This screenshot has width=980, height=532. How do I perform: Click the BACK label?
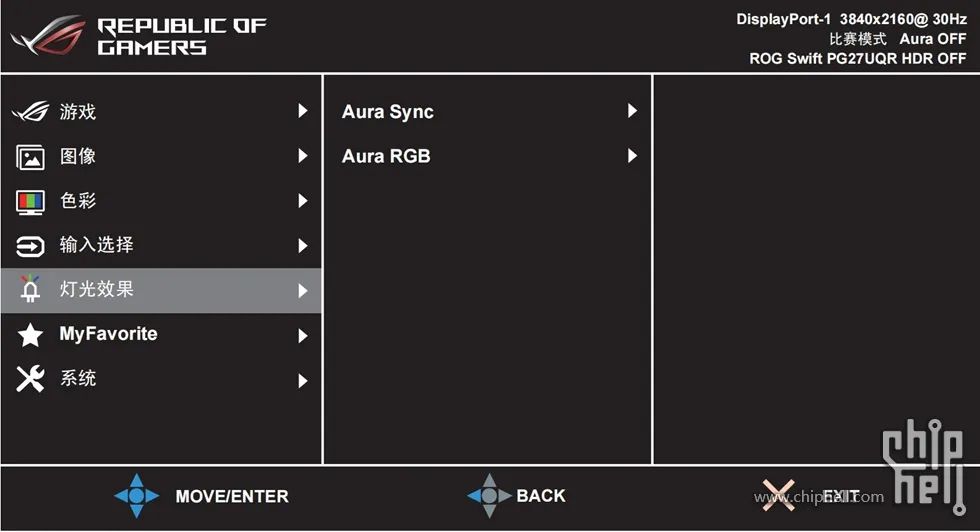click(541, 496)
